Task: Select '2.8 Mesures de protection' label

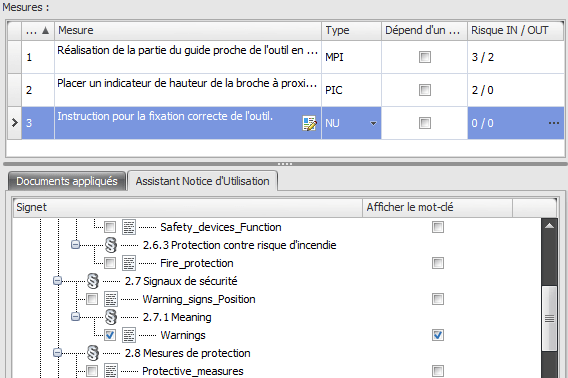Action: pos(188,353)
